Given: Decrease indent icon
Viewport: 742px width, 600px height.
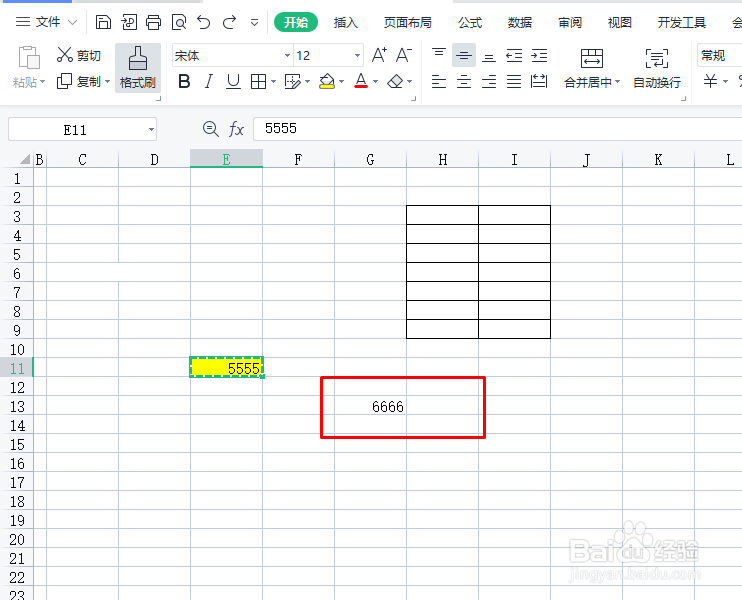Looking at the screenshot, I should coord(514,55).
